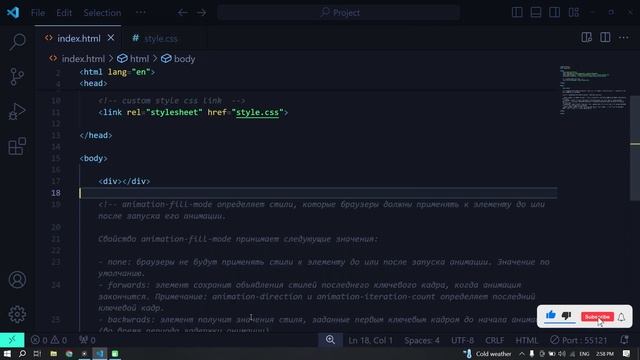Click the VS Code logo icon
Viewport: 640px width, 360px height.
pos(13,12)
